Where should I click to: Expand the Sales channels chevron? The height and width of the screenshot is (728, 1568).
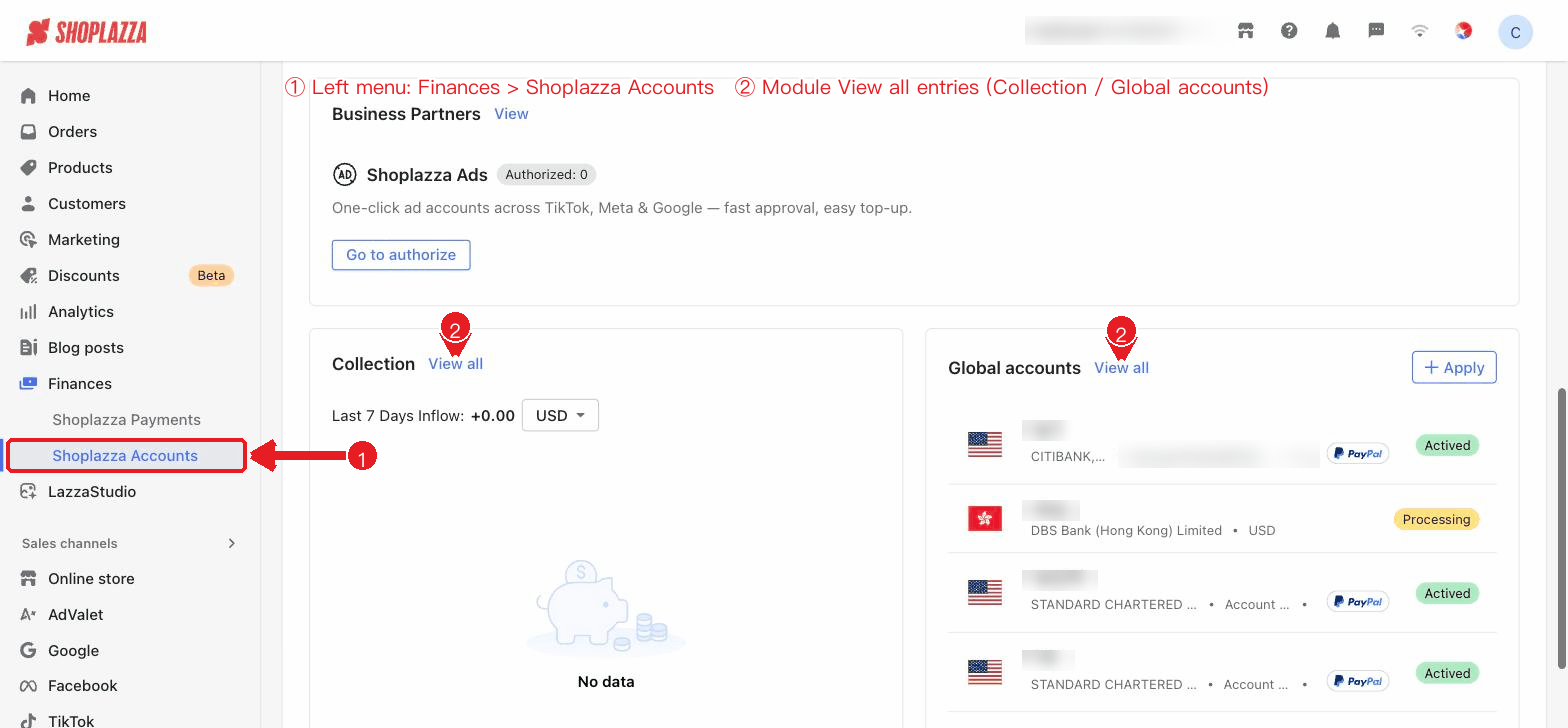[x=231, y=543]
